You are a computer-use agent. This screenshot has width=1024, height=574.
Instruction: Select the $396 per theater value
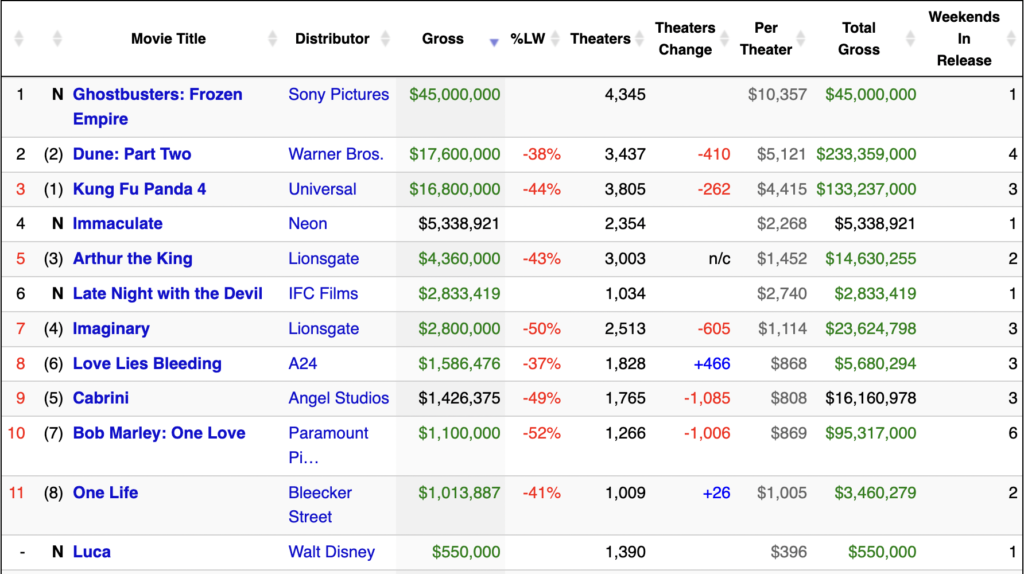[x=789, y=552]
